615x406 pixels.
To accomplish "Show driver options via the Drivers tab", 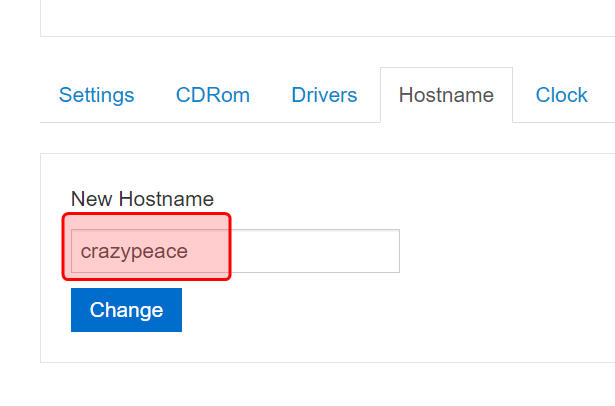I will tap(324, 95).
